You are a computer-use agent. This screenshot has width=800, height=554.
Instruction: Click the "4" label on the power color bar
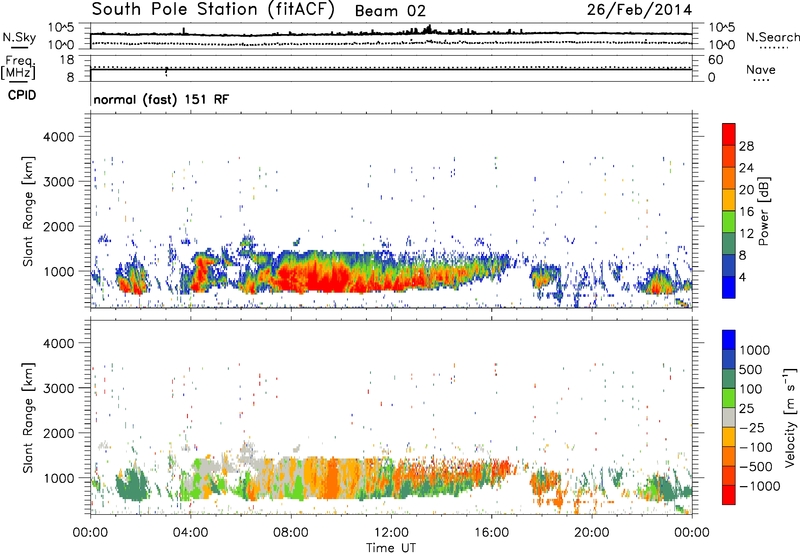click(742, 278)
